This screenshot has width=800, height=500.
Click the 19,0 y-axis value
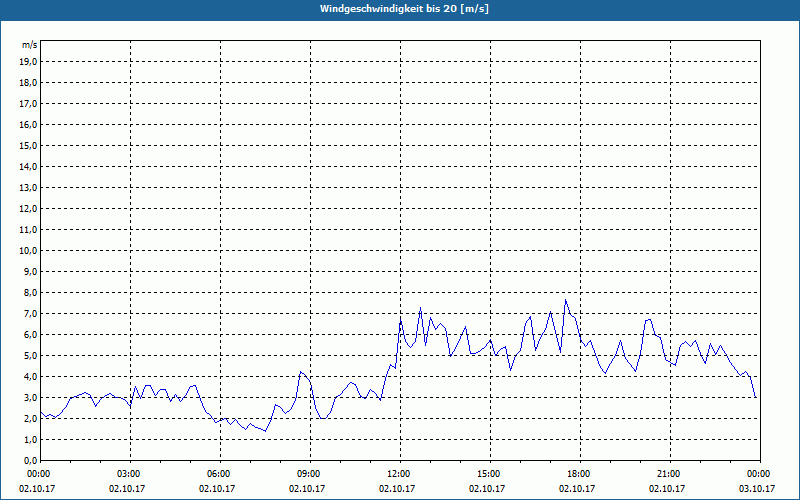click(28, 62)
